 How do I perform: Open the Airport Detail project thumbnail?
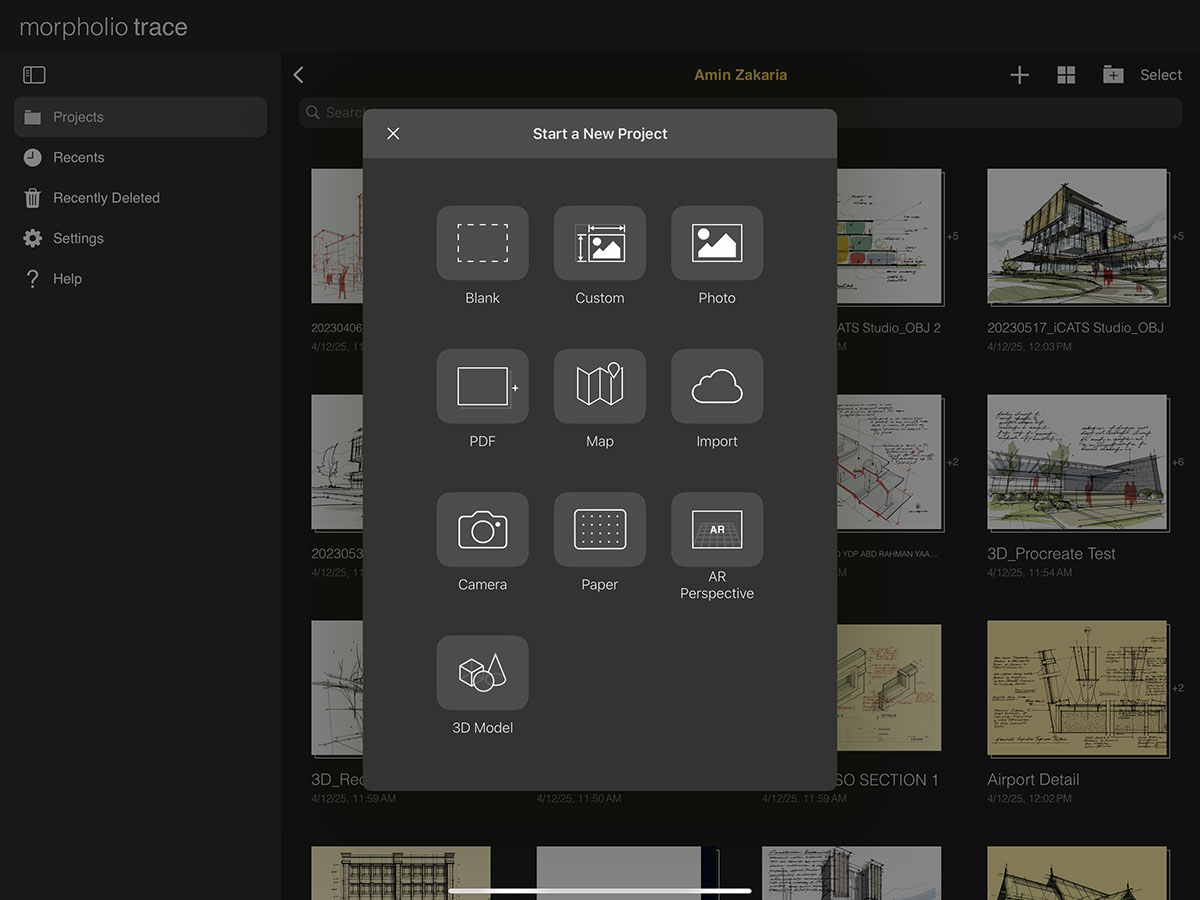tap(1076, 688)
